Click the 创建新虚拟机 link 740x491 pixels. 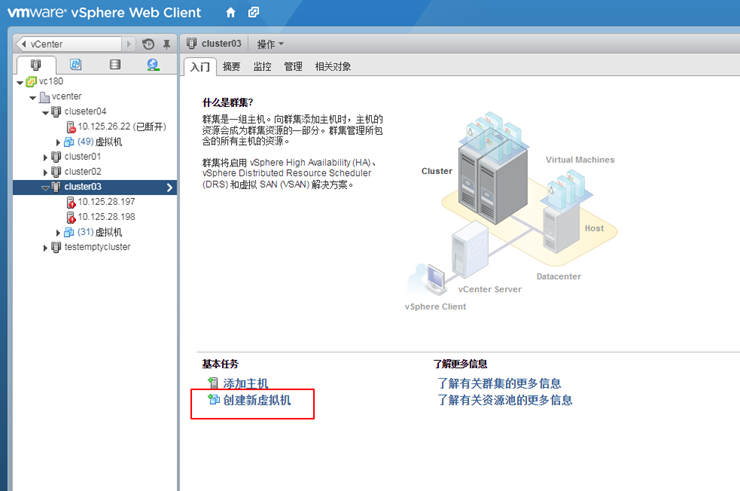(257, 400)
